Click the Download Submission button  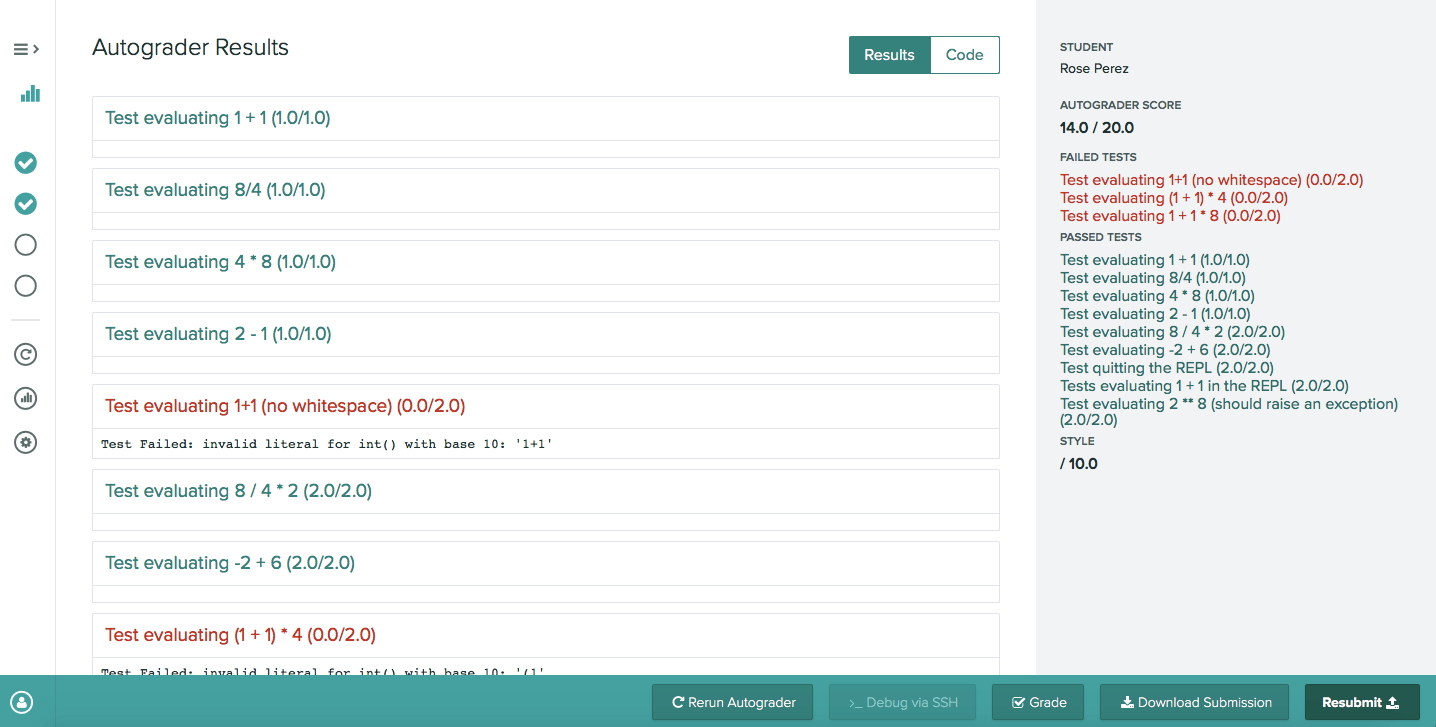tap(1194, 702)
